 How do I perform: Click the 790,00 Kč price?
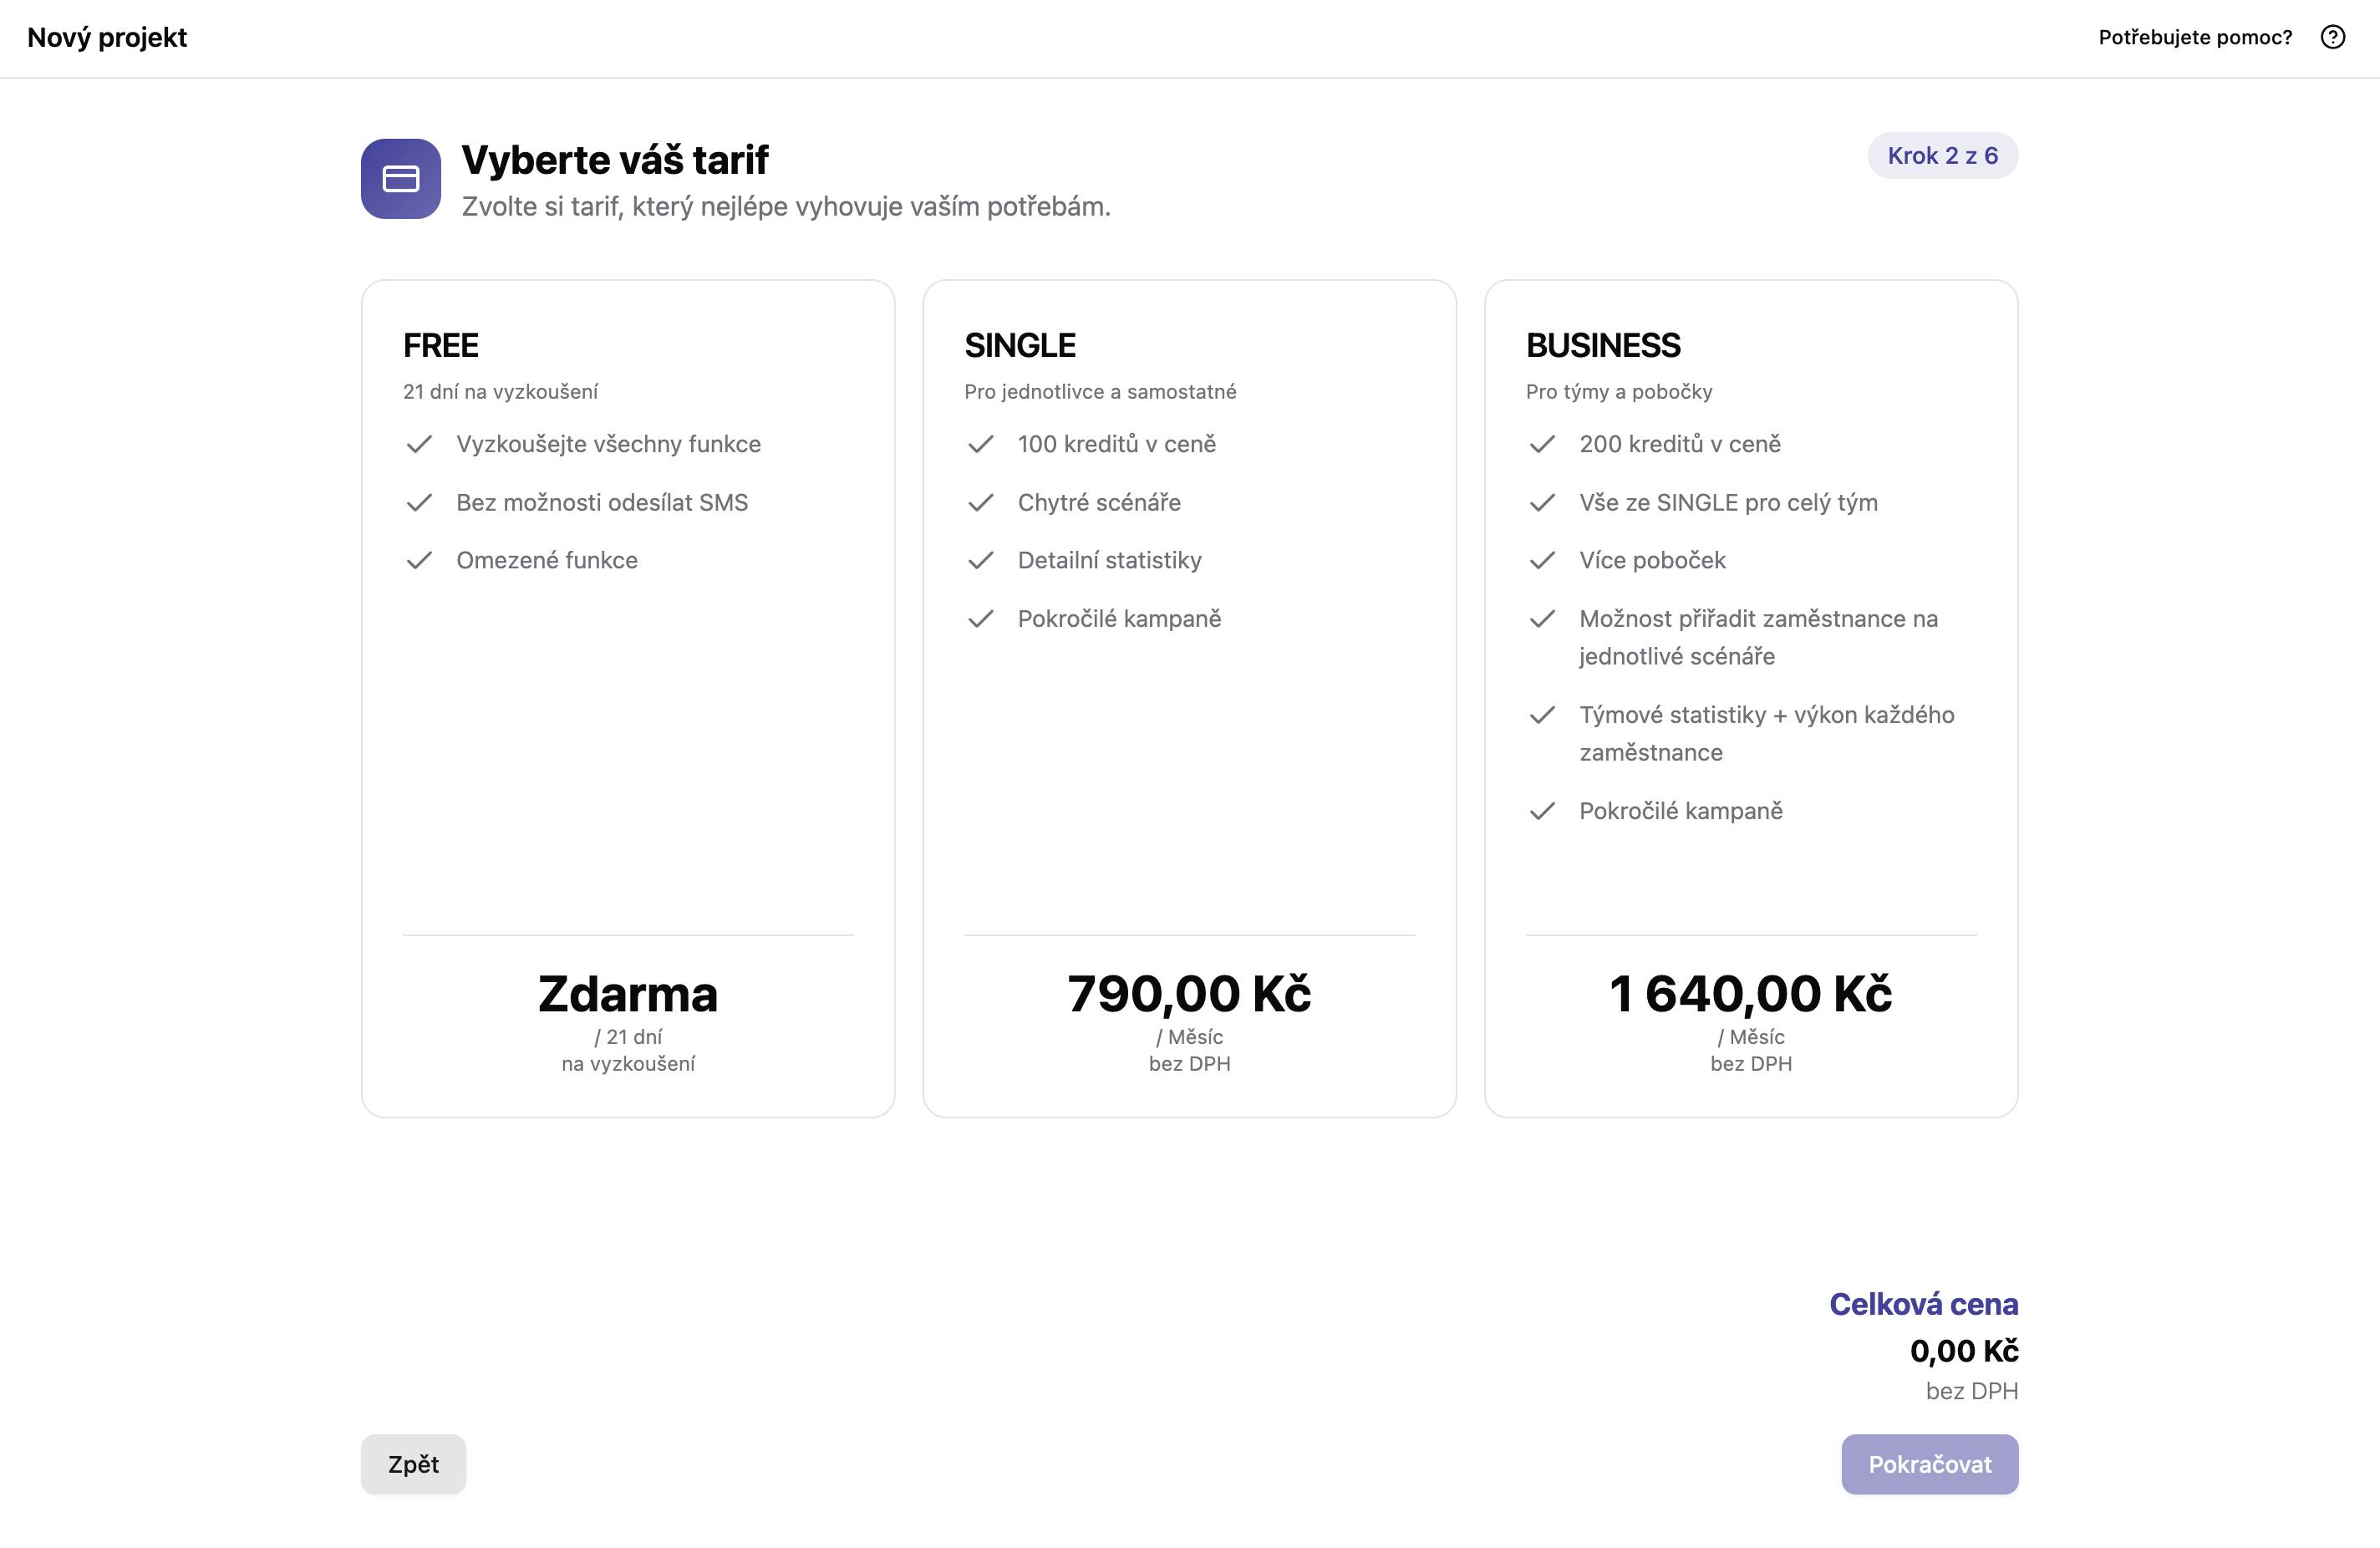(x=1189, y=994)
